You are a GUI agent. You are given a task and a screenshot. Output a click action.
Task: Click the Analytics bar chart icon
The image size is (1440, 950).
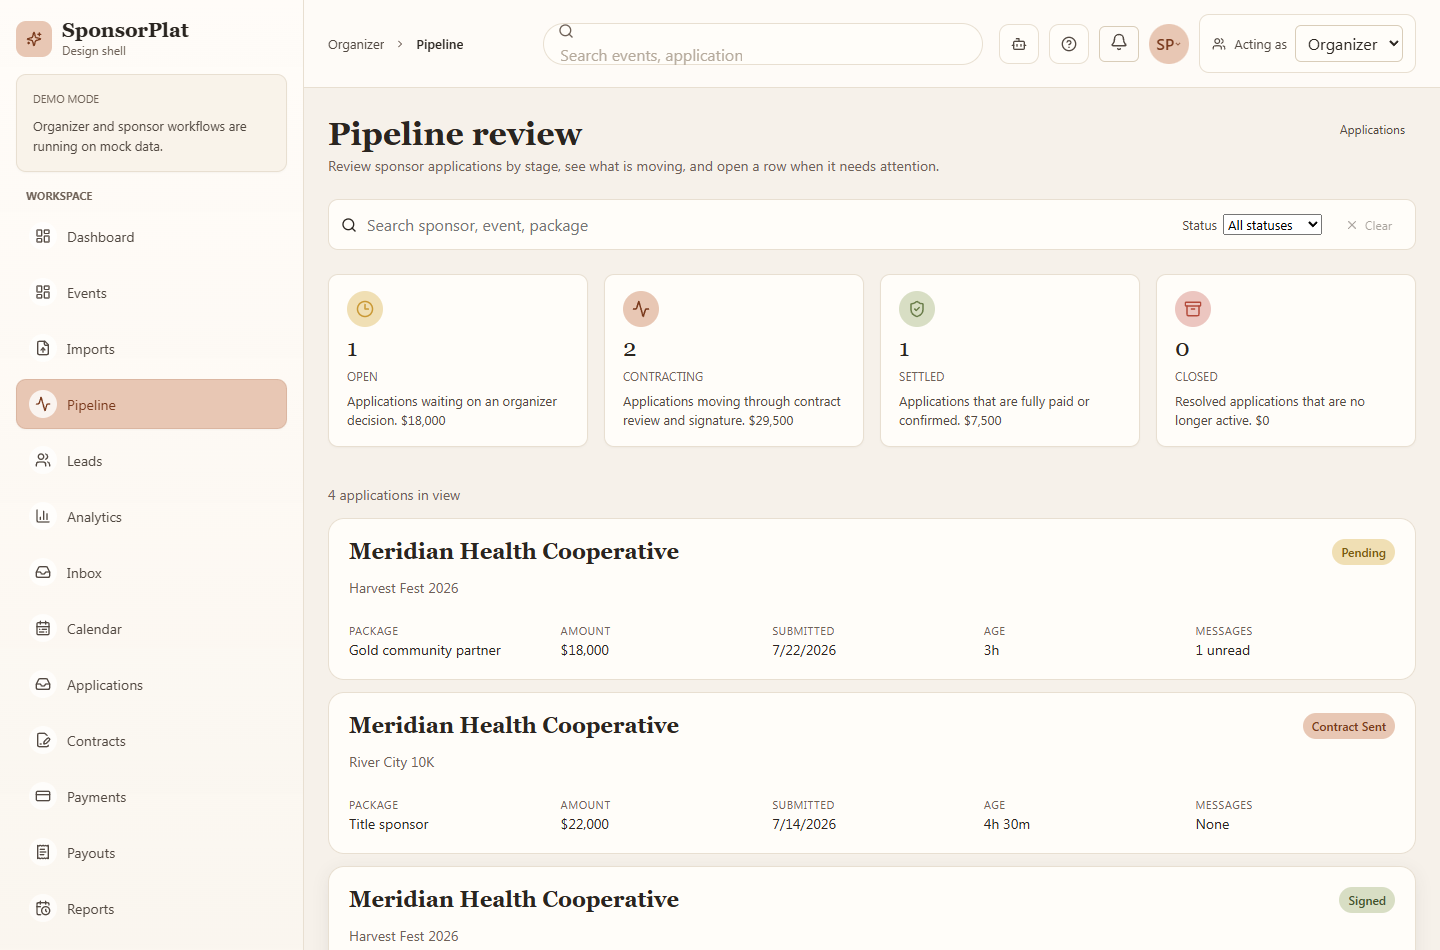(43, 516)
